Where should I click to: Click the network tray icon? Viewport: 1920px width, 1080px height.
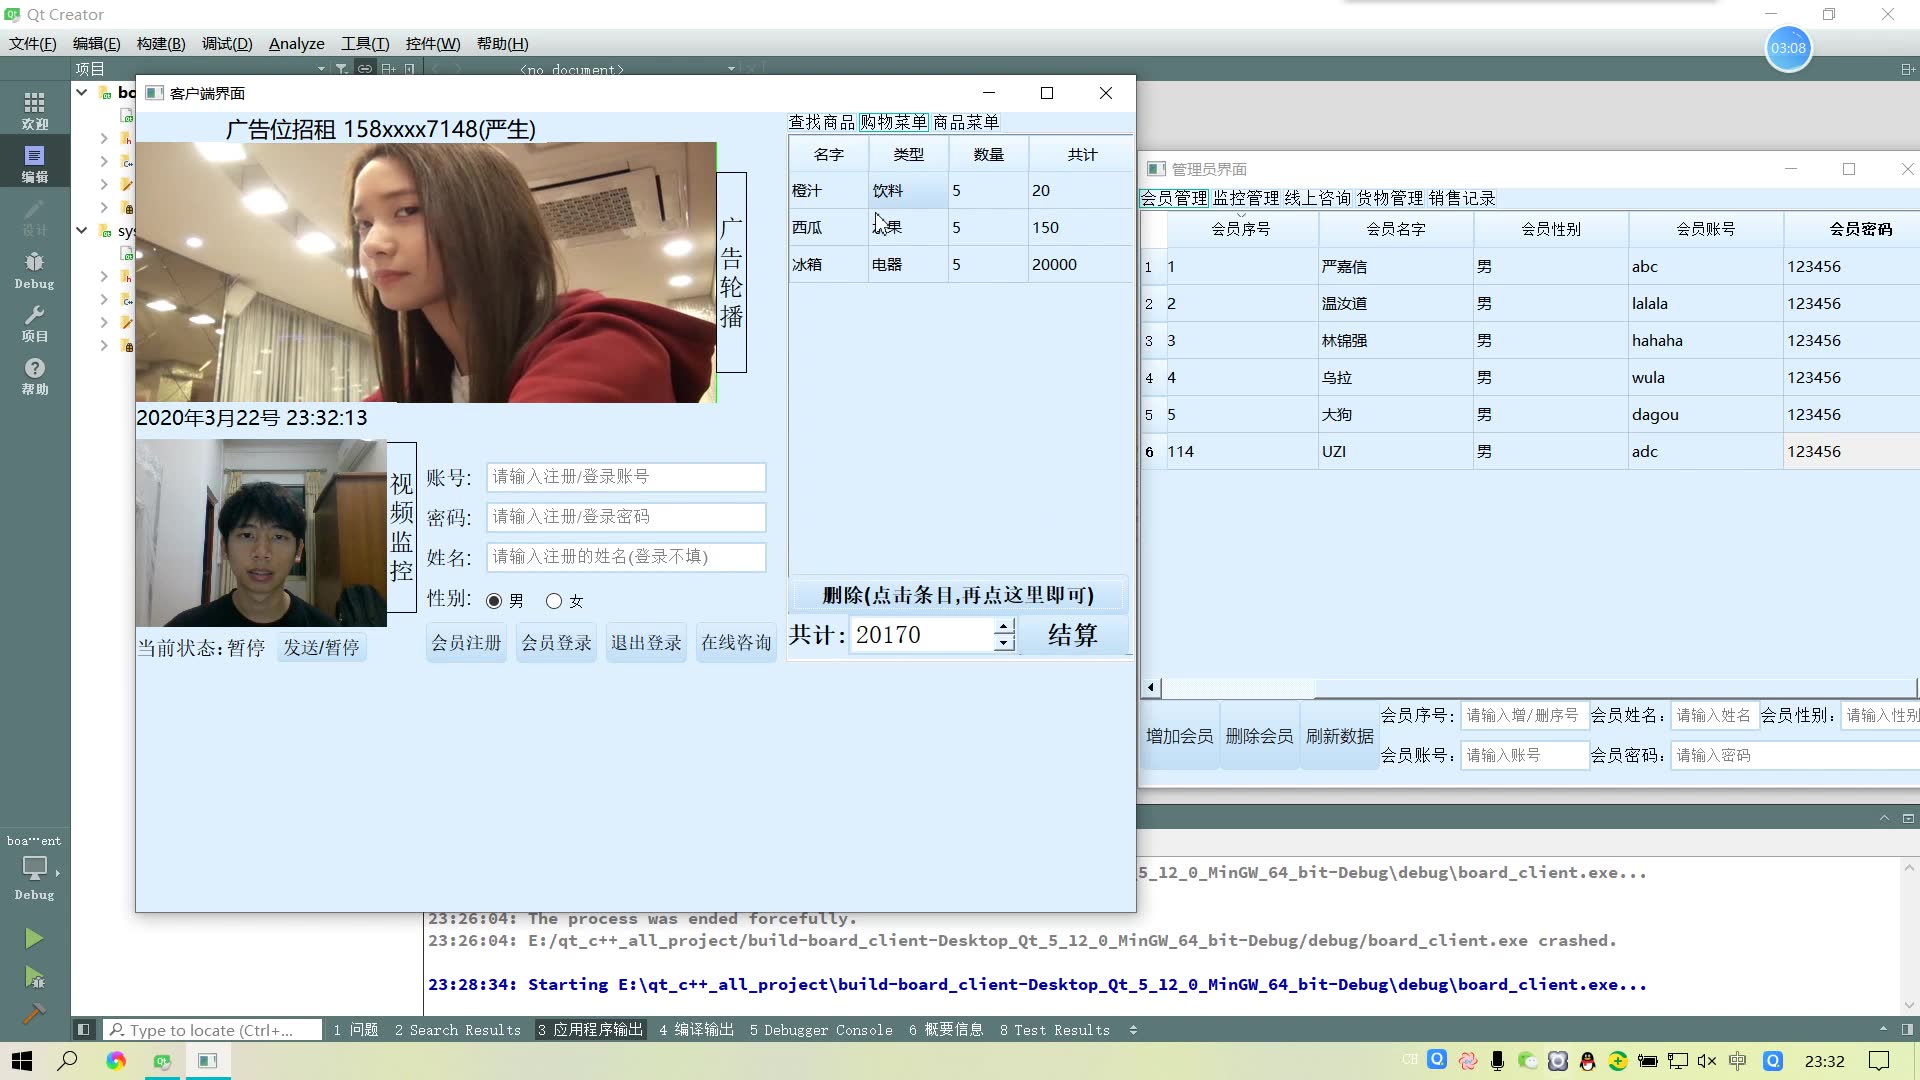[1677, 1061]
